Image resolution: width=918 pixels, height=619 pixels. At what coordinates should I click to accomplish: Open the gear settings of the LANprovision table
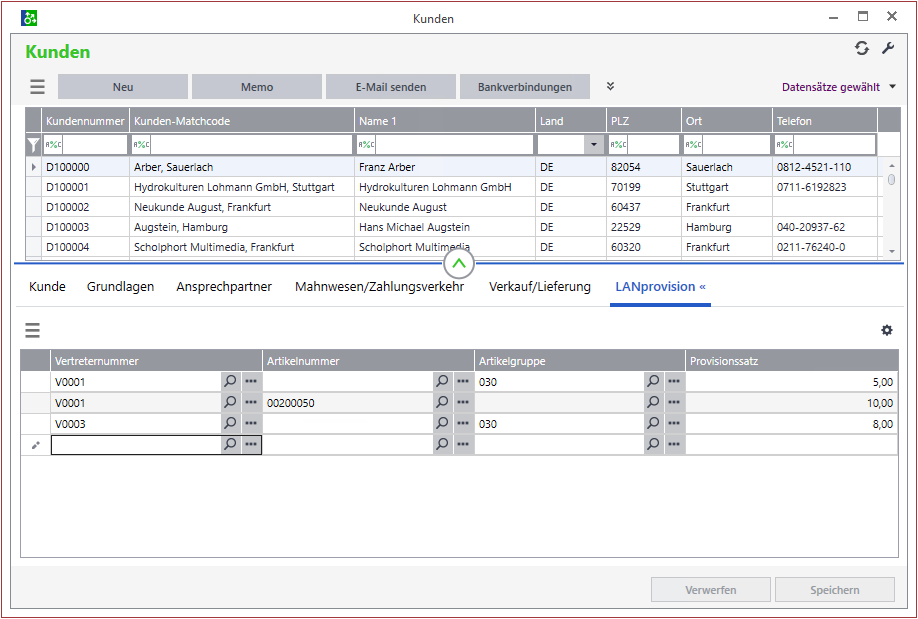coord(886,331)
